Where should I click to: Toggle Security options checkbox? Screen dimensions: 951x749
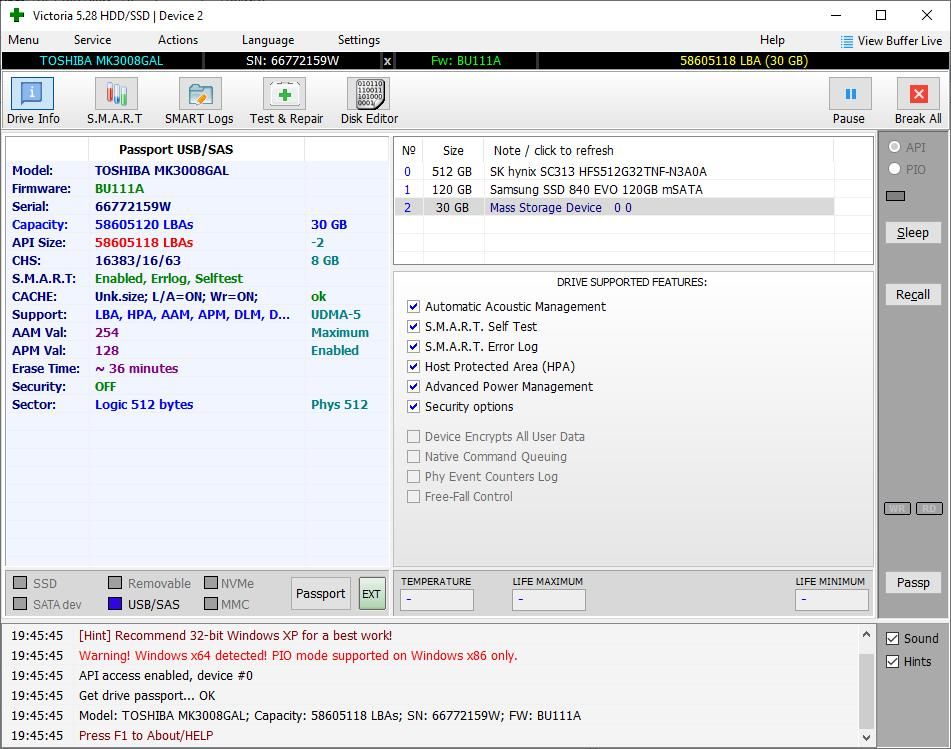[x=413, y=406]
